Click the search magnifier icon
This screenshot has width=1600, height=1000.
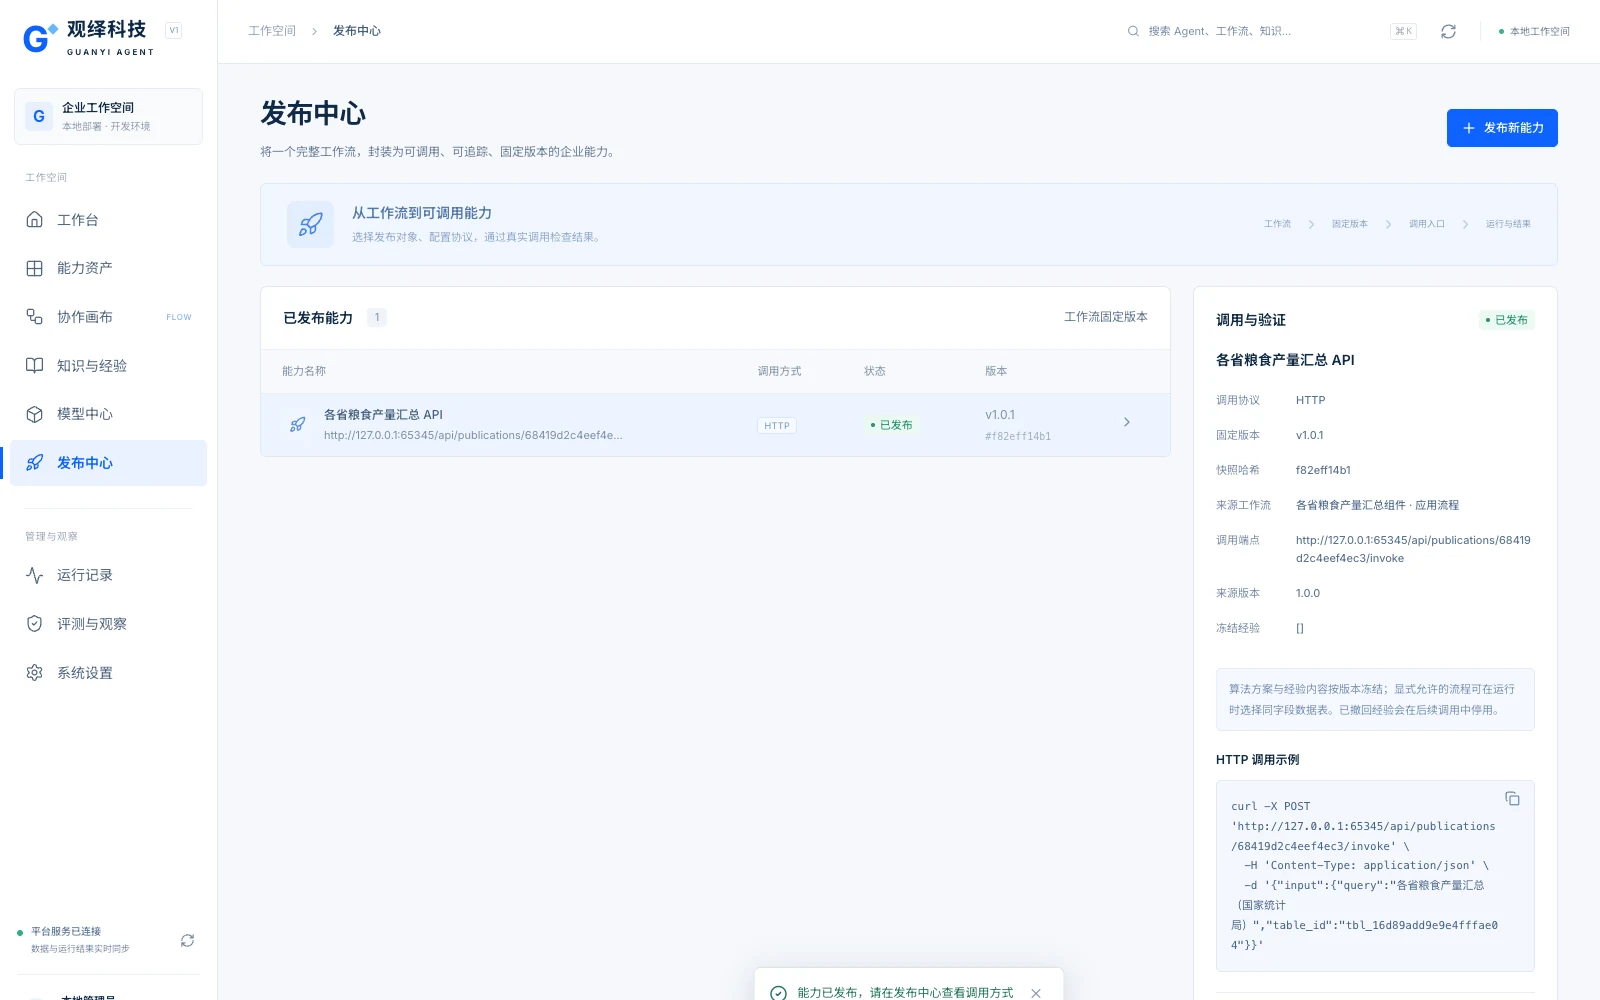[1133, 31]
